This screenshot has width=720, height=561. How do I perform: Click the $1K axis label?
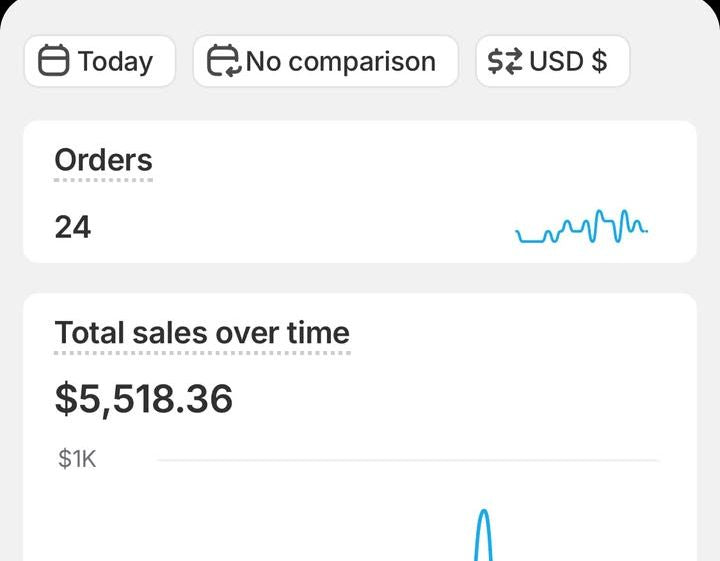(x=77, y=459)
